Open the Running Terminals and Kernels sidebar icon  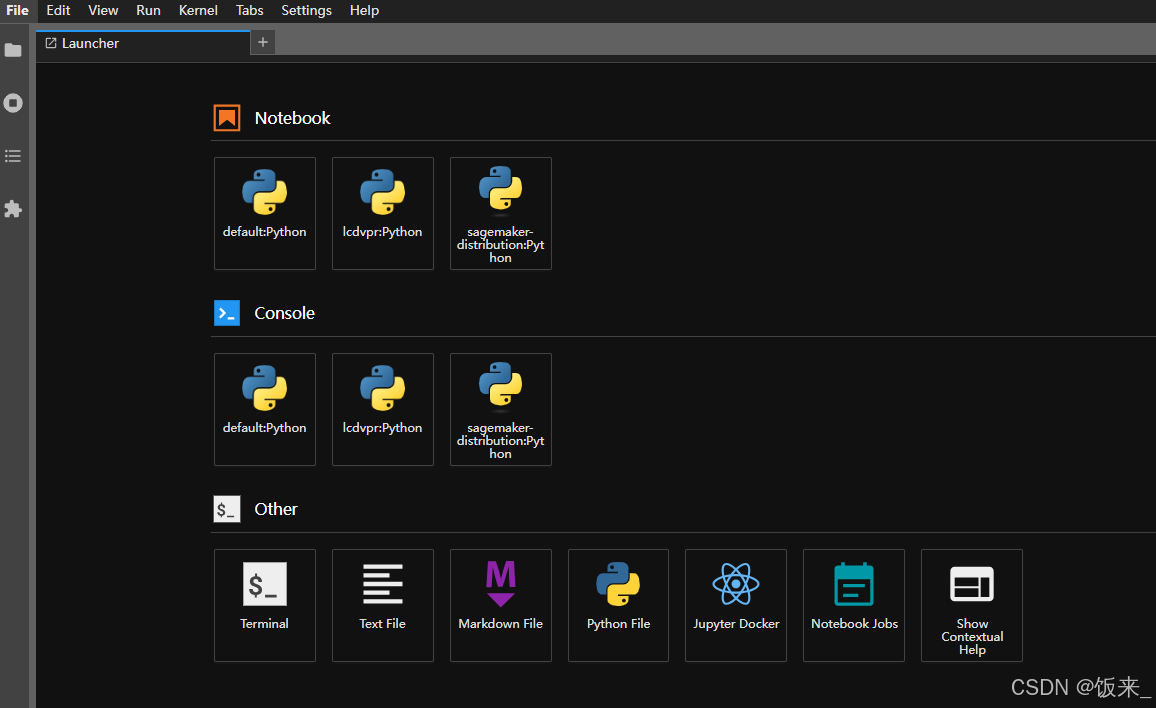13,103
